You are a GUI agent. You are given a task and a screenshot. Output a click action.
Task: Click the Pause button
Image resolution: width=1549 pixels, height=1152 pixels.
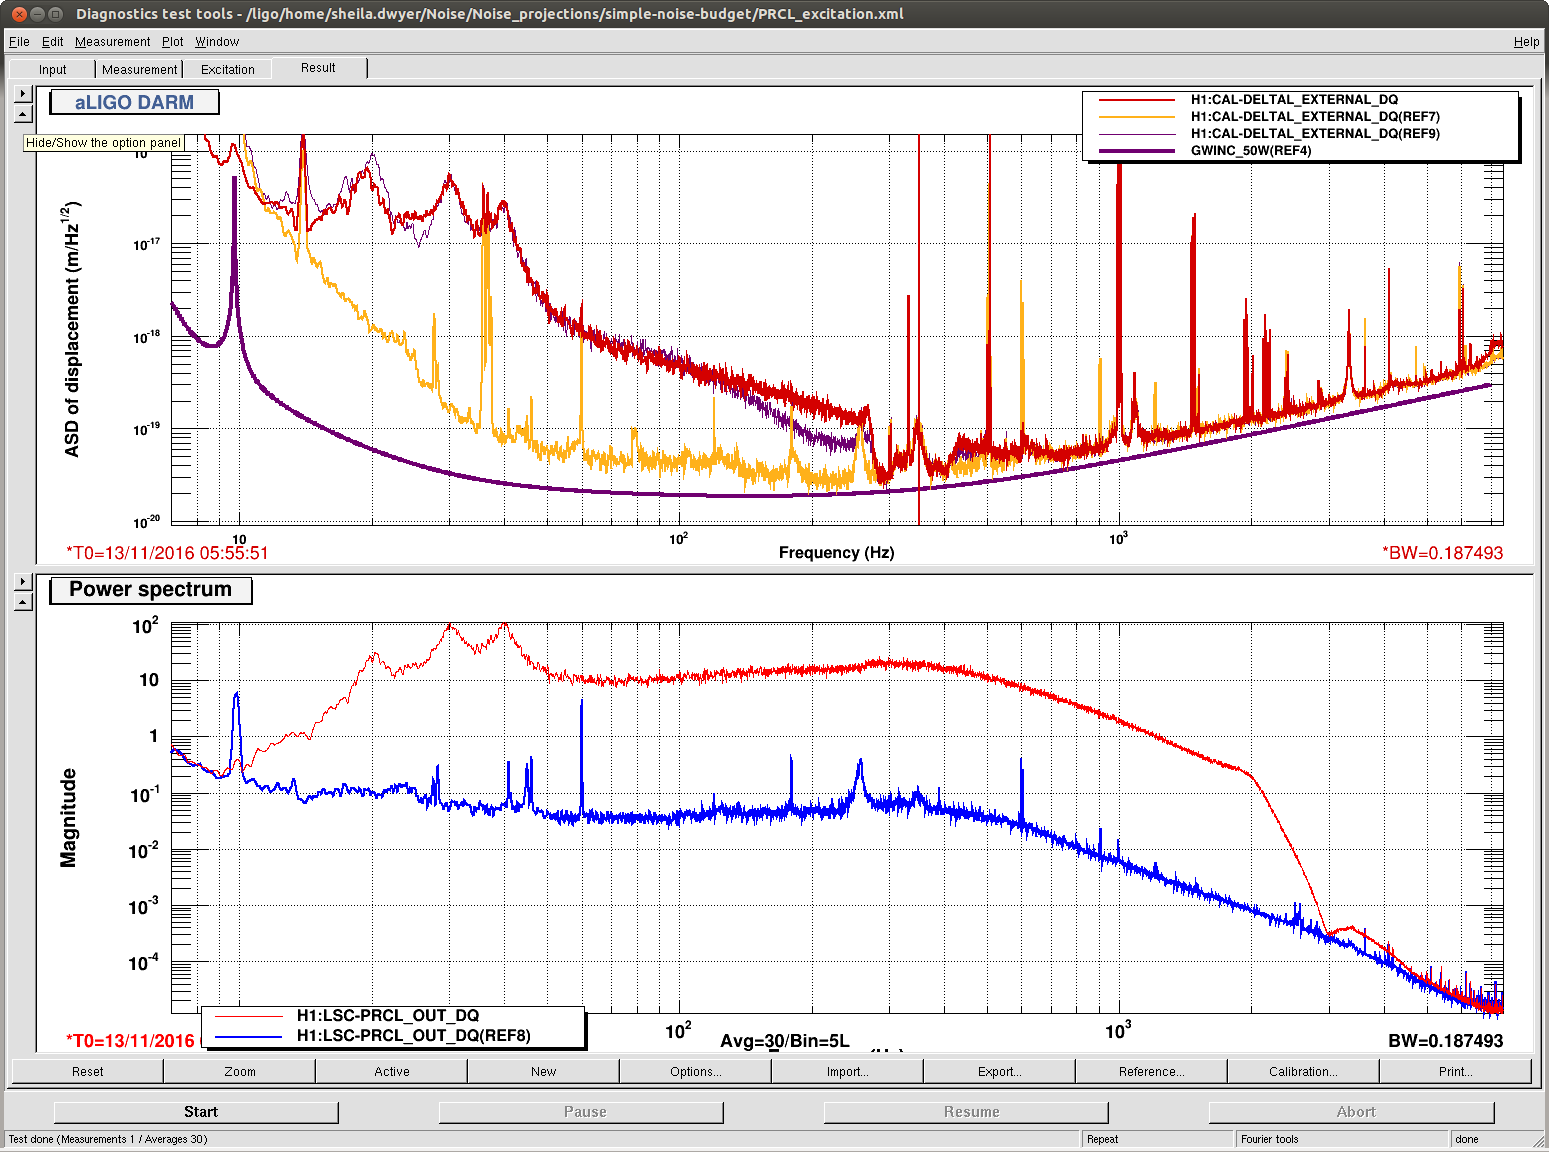point(581,1112)
